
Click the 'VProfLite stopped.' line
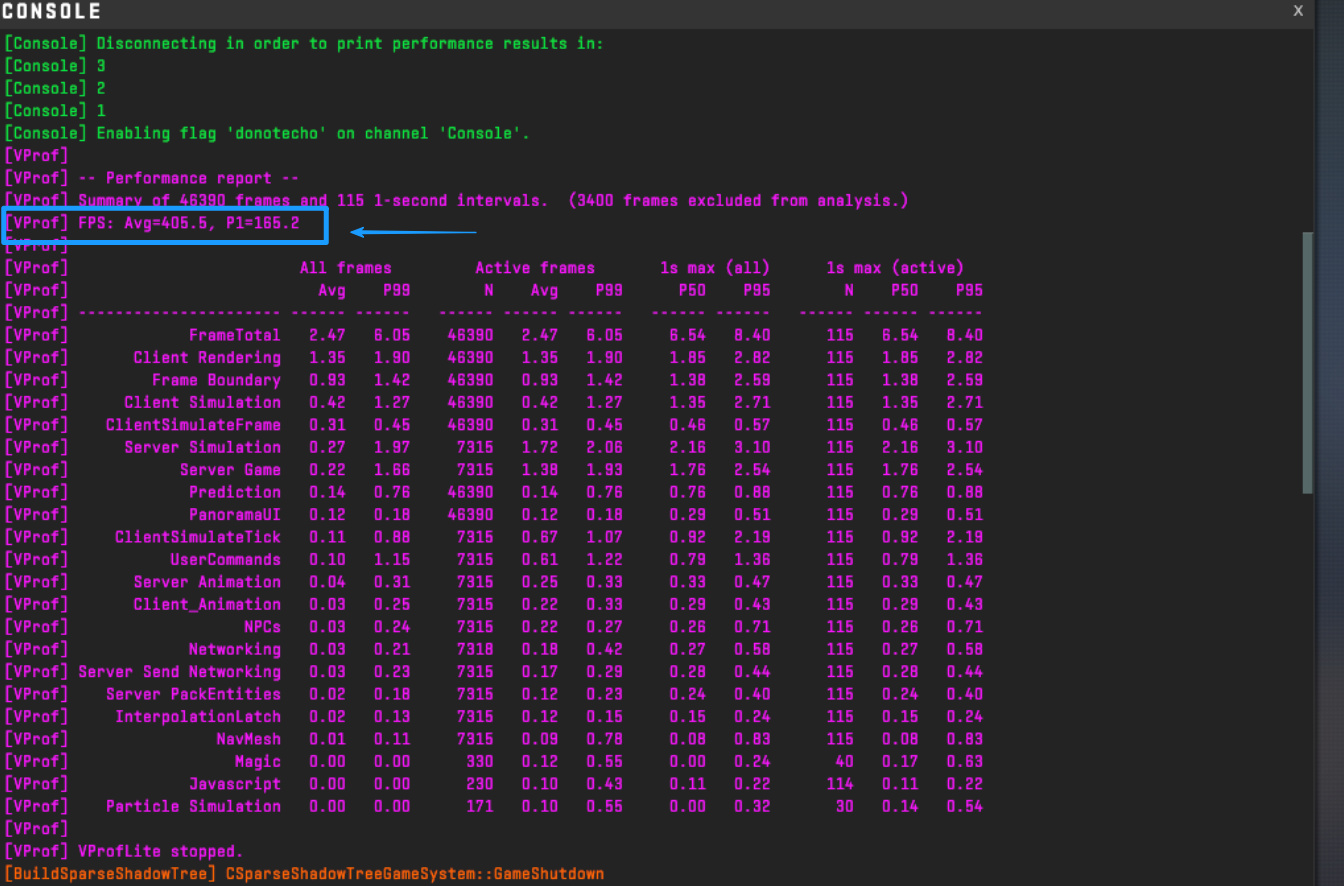click(x=124, y=852)
